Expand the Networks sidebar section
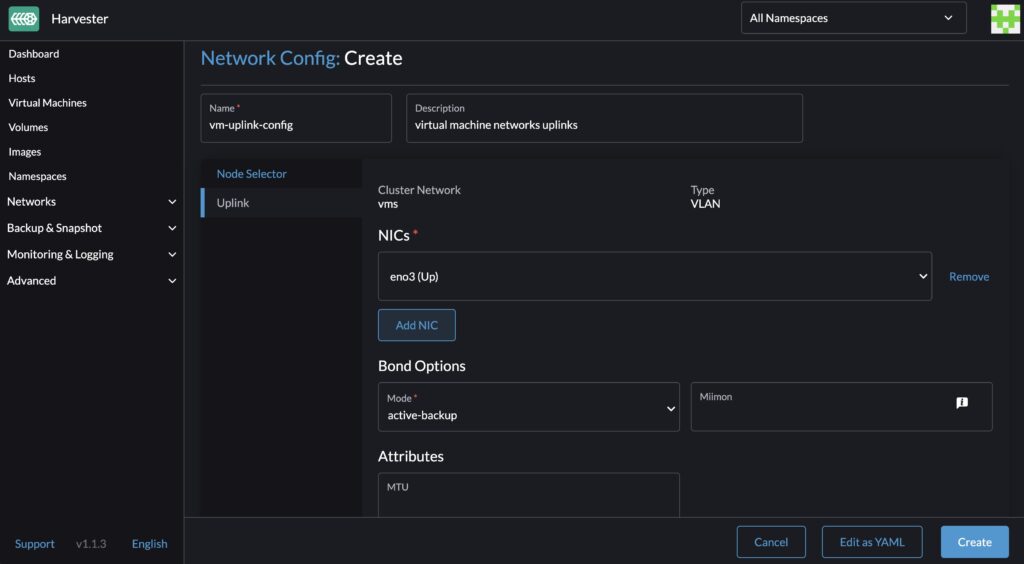The width and height of the screenshot is (1024, 564). tap(91, 202)
